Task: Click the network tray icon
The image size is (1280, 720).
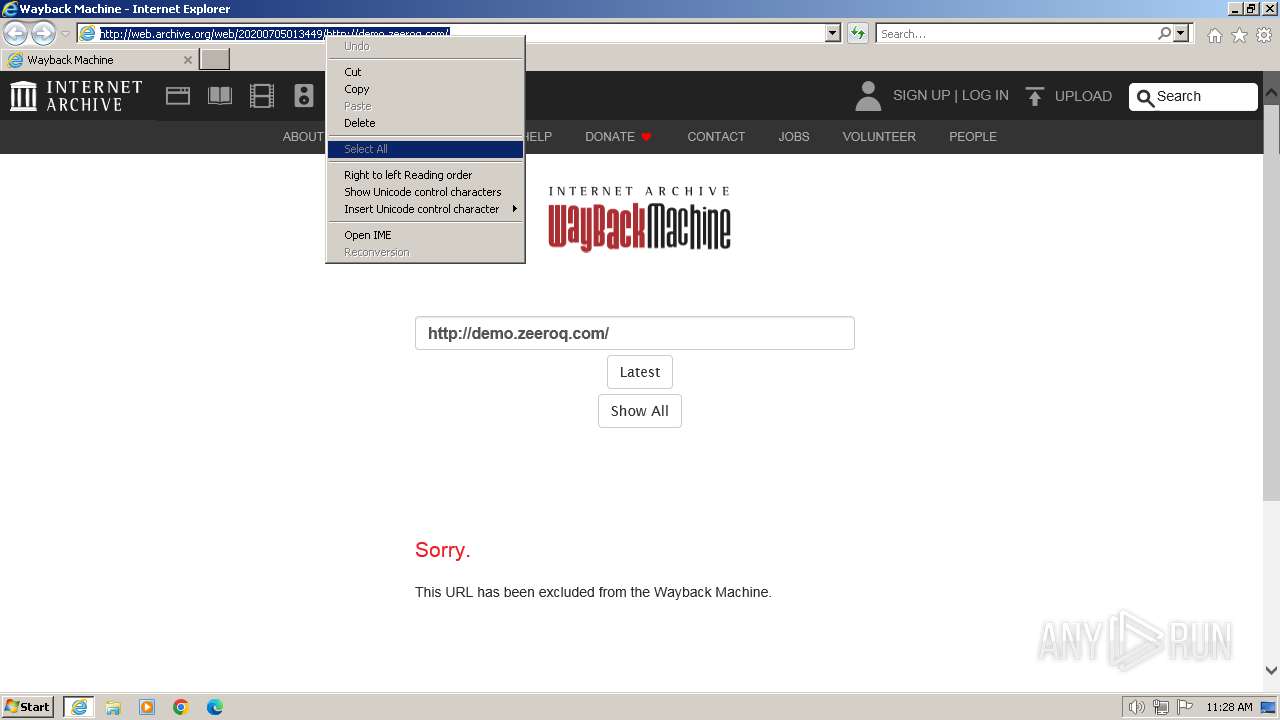Action: 1161,707
